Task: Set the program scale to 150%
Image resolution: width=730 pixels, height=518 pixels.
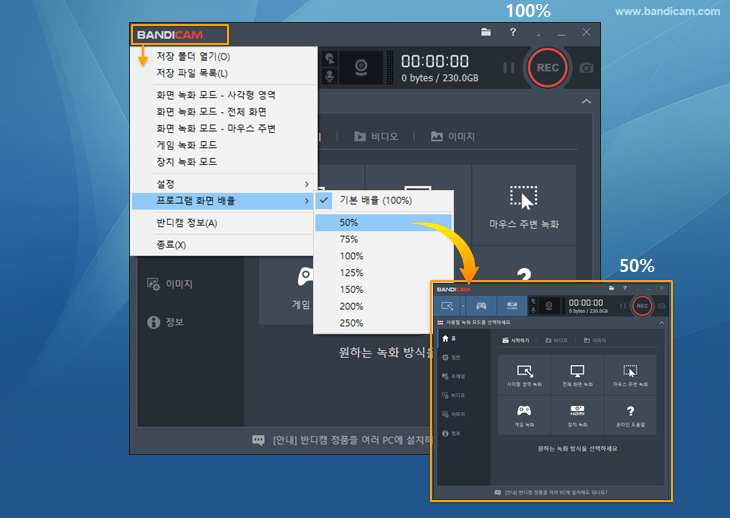Action: coord(372,289)
